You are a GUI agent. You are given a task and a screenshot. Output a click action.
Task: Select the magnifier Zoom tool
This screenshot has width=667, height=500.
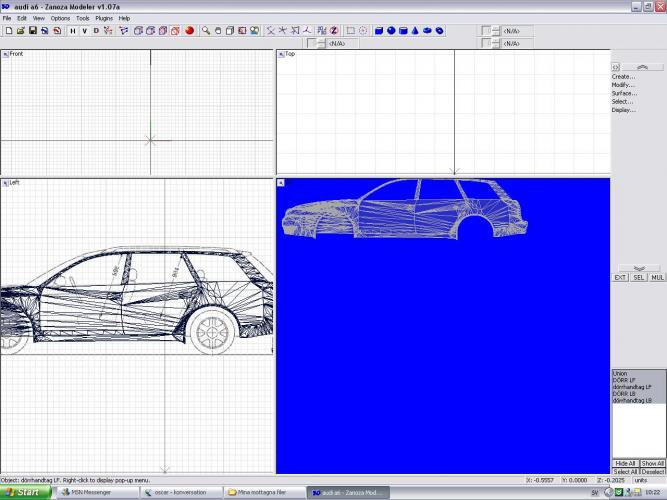pyautogui.click(x=206, y=31)
